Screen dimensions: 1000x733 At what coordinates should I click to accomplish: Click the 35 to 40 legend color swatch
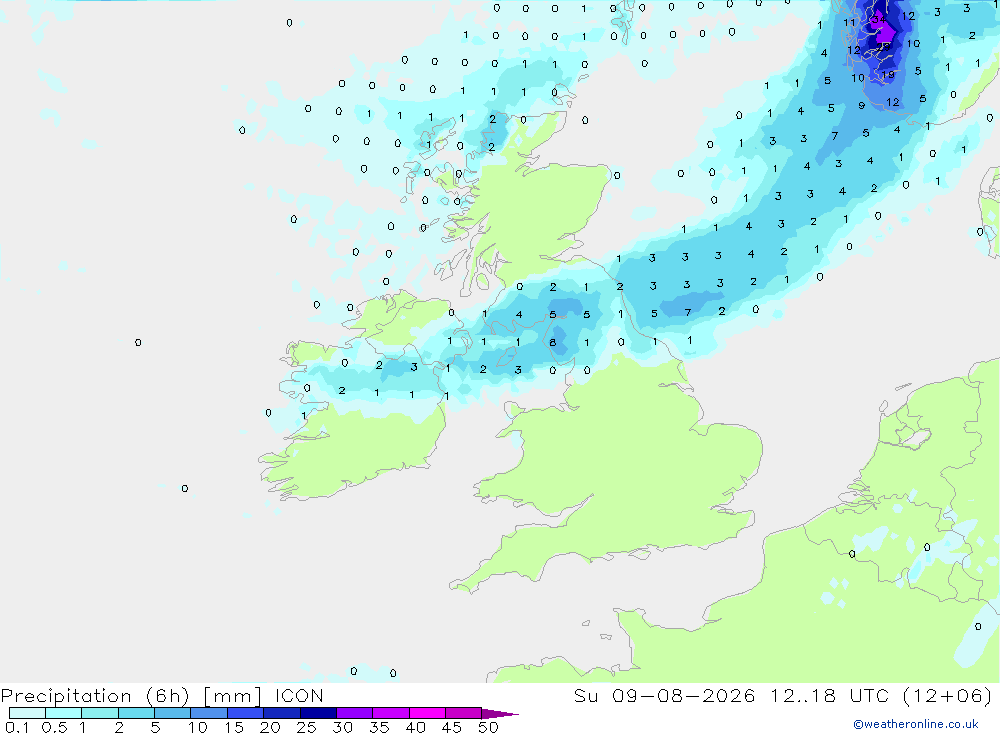click(x=390, y=713)
